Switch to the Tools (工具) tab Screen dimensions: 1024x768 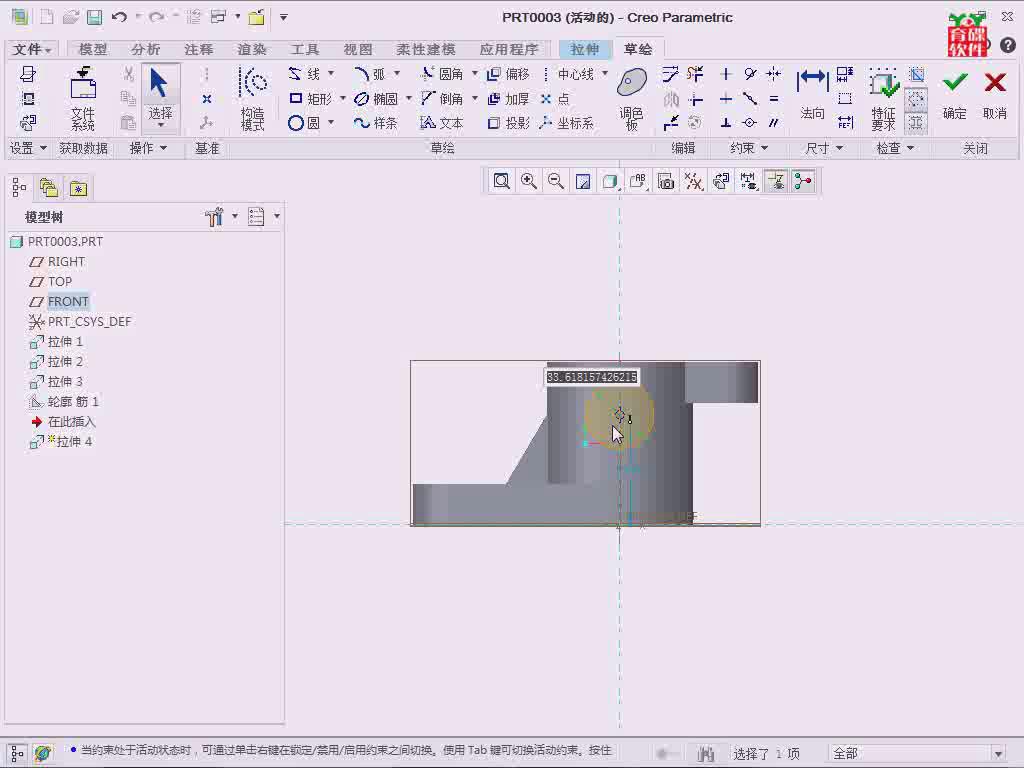[304, 49]
